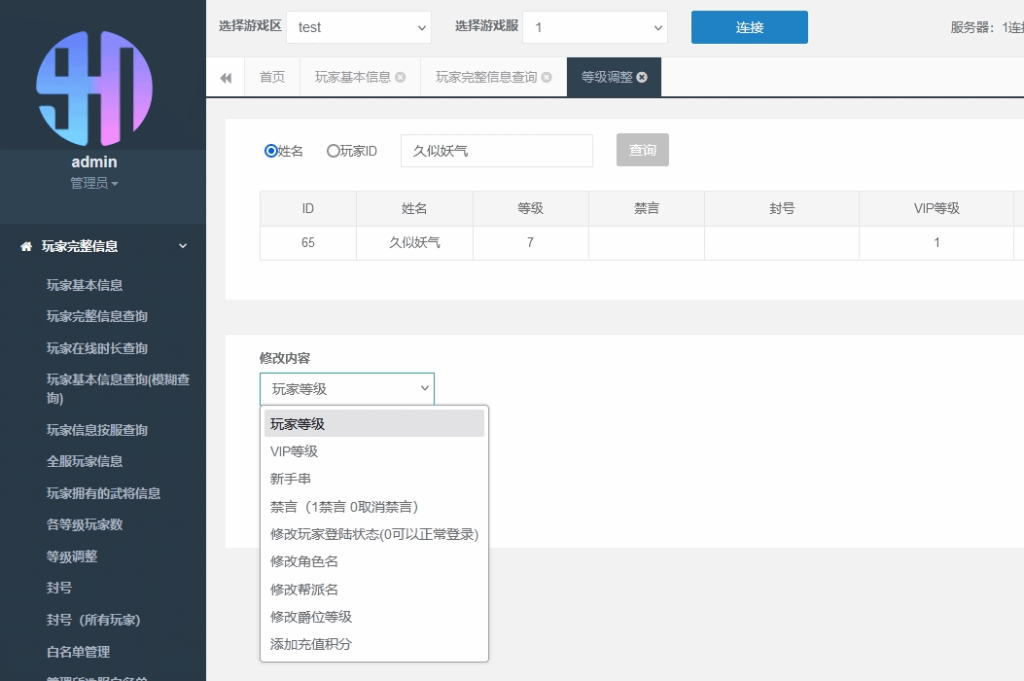Click the gray 查询 button
The image size is (1024, 681).
tap(642, 150)
